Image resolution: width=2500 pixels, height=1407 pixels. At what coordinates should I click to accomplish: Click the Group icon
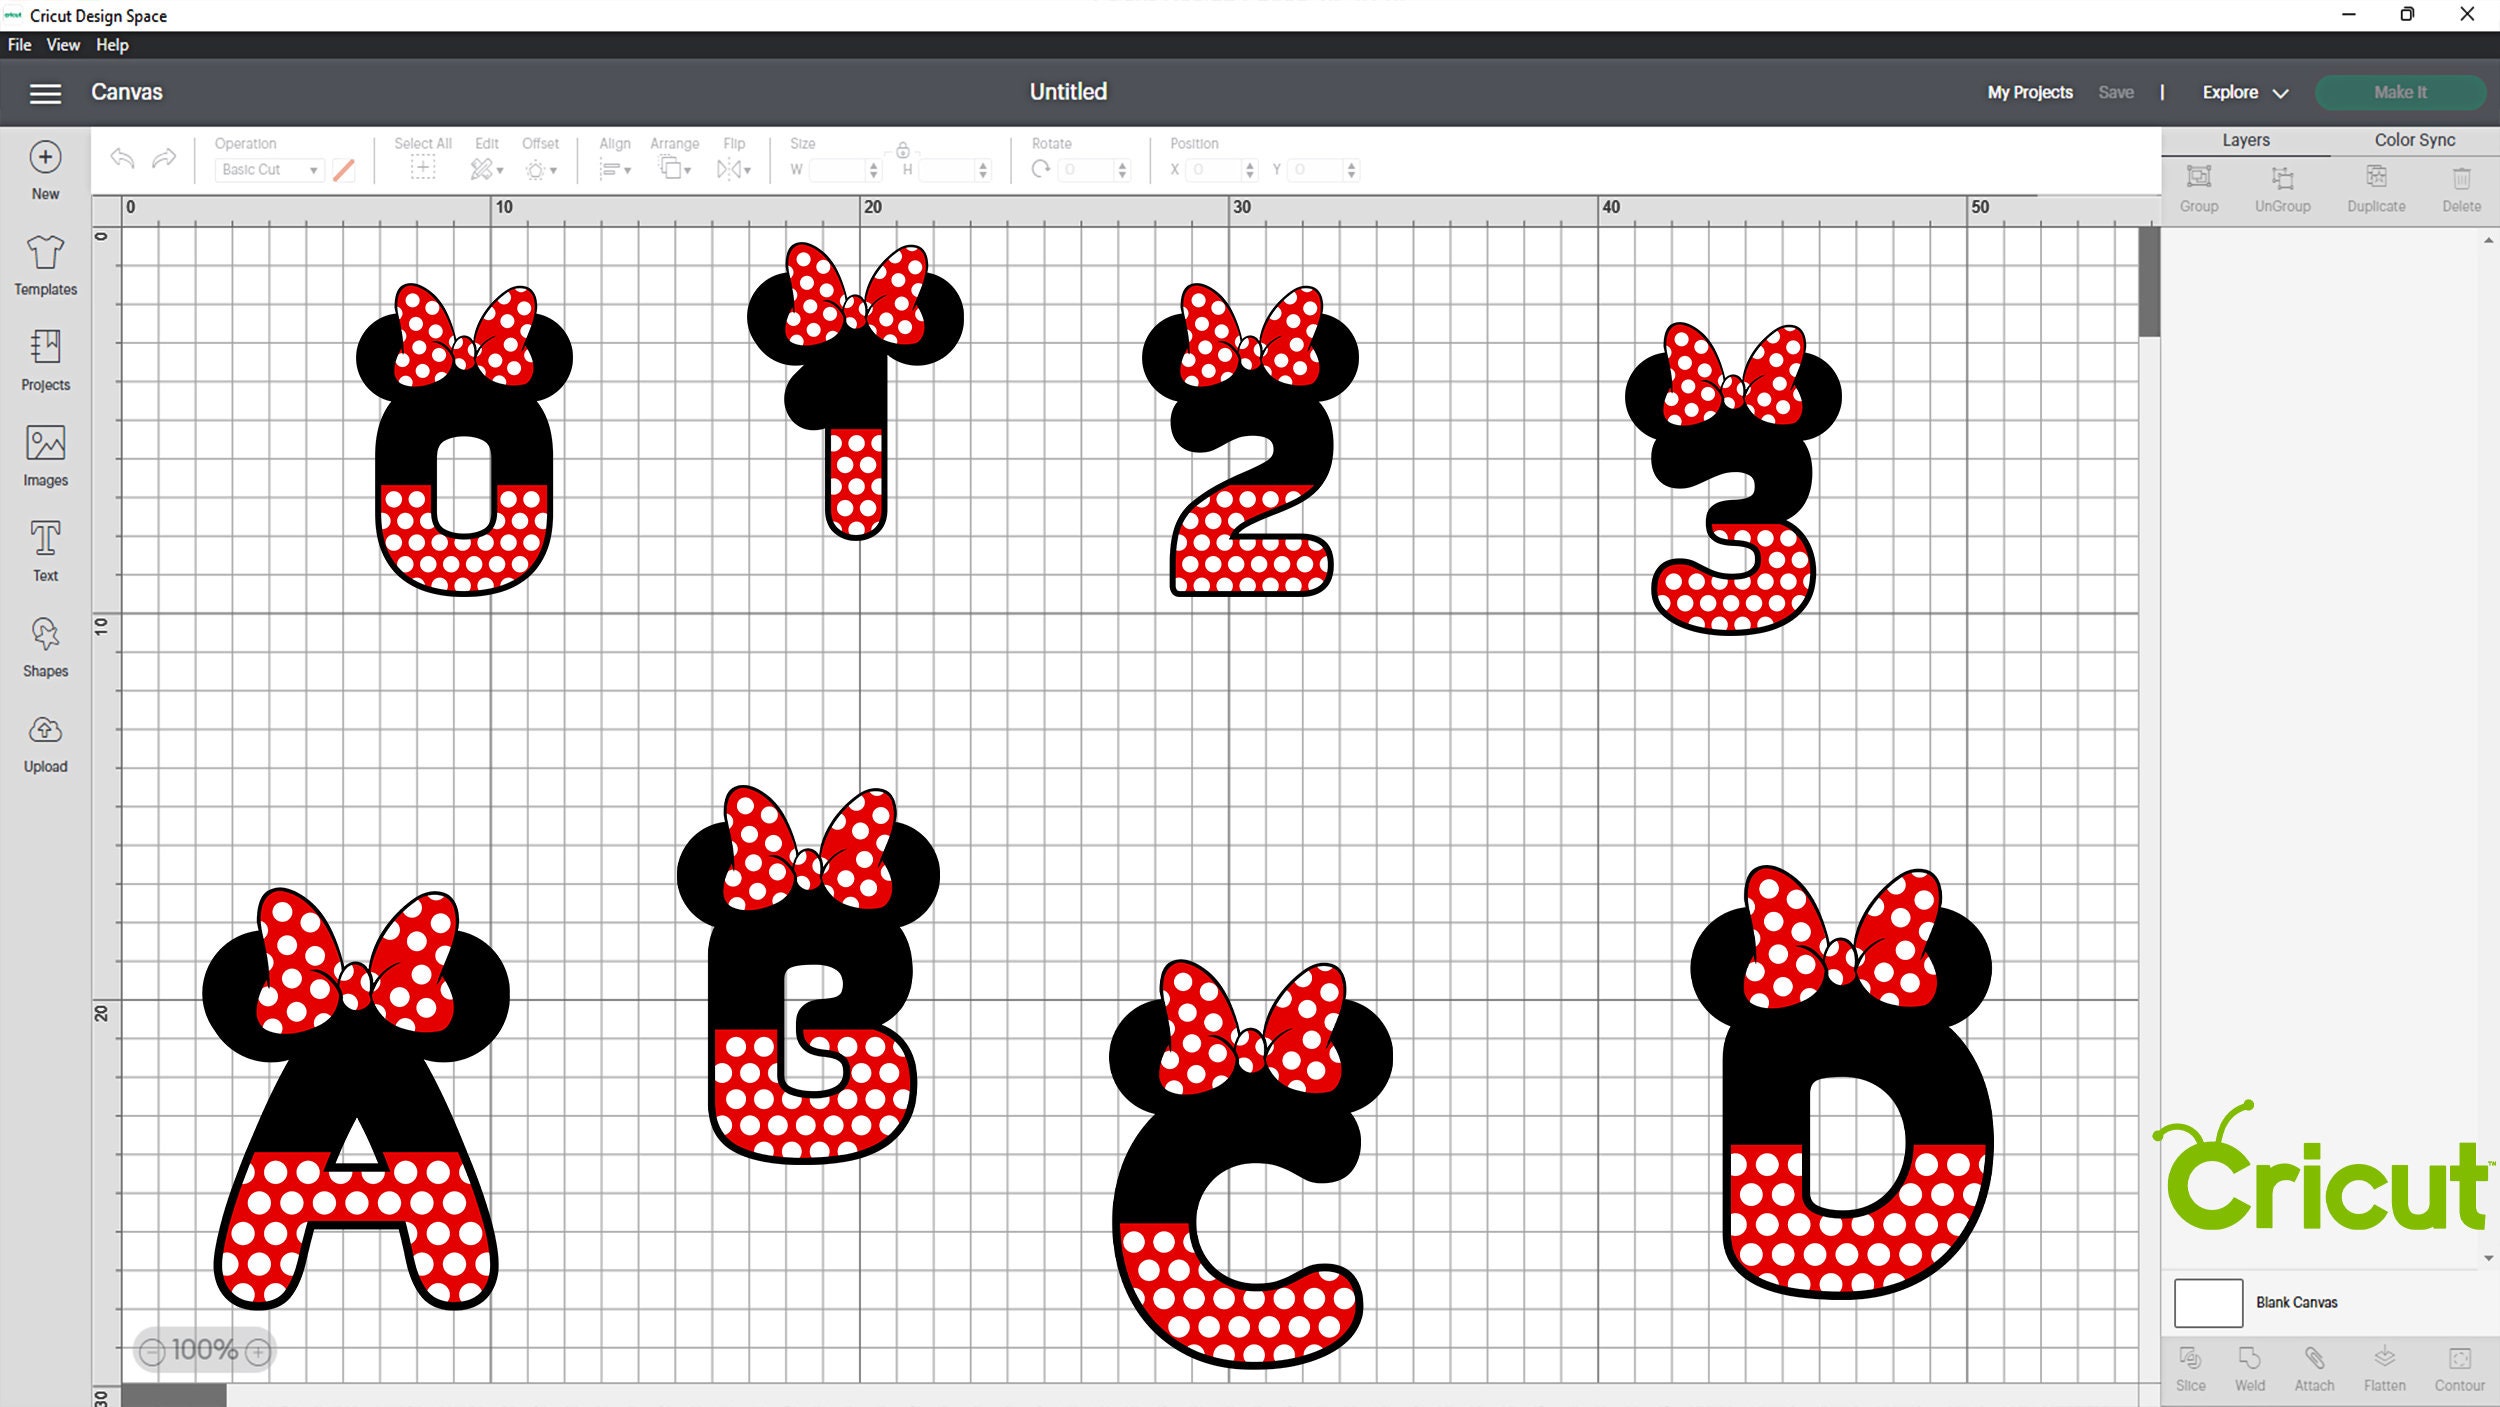(2198, 178)
